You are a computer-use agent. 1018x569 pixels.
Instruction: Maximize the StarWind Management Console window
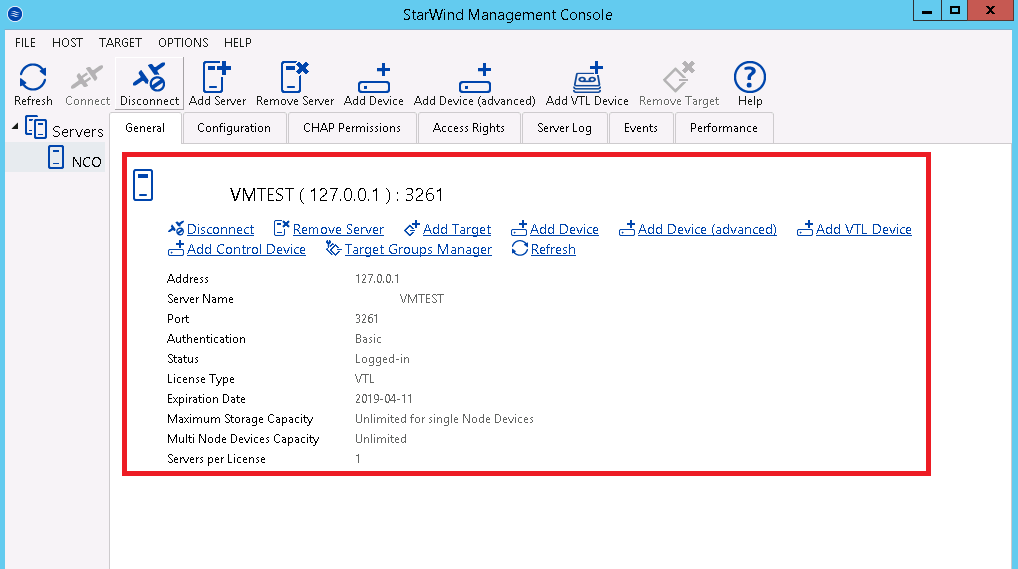coord(954,10)
